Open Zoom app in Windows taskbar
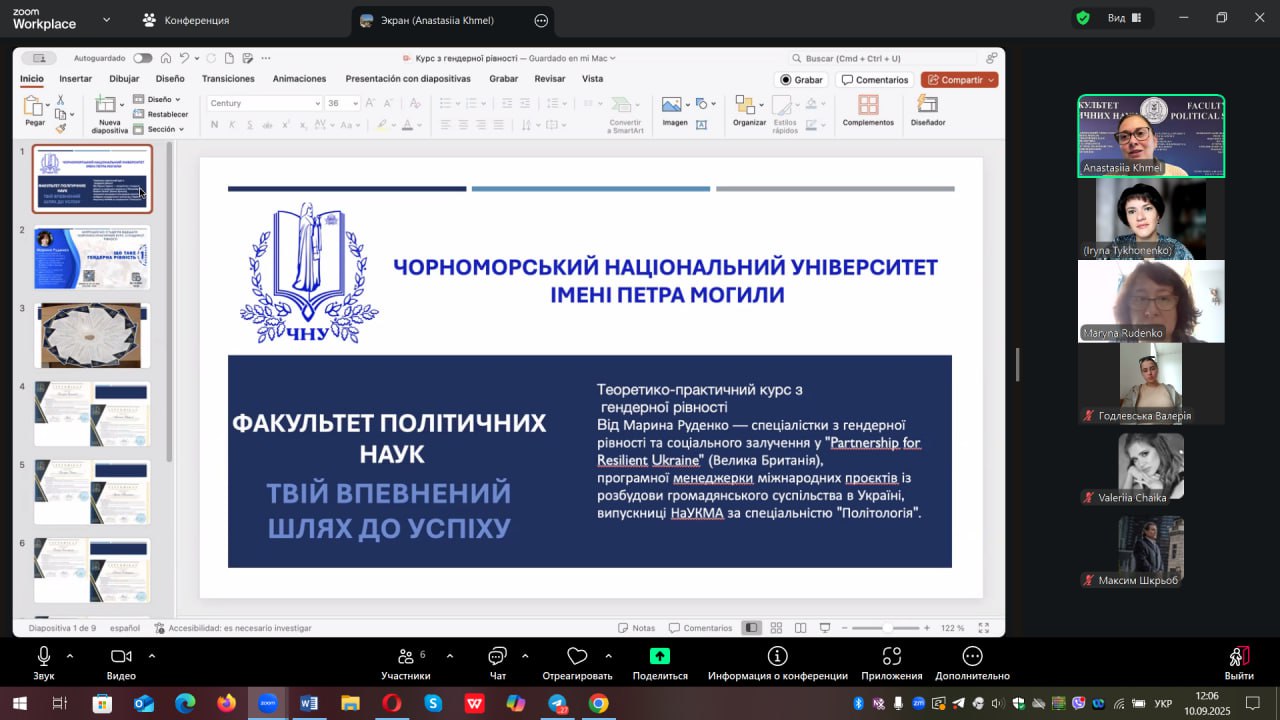Viewport: 1280px width, 720px height. pyautogui.click(x=267, y=703)
